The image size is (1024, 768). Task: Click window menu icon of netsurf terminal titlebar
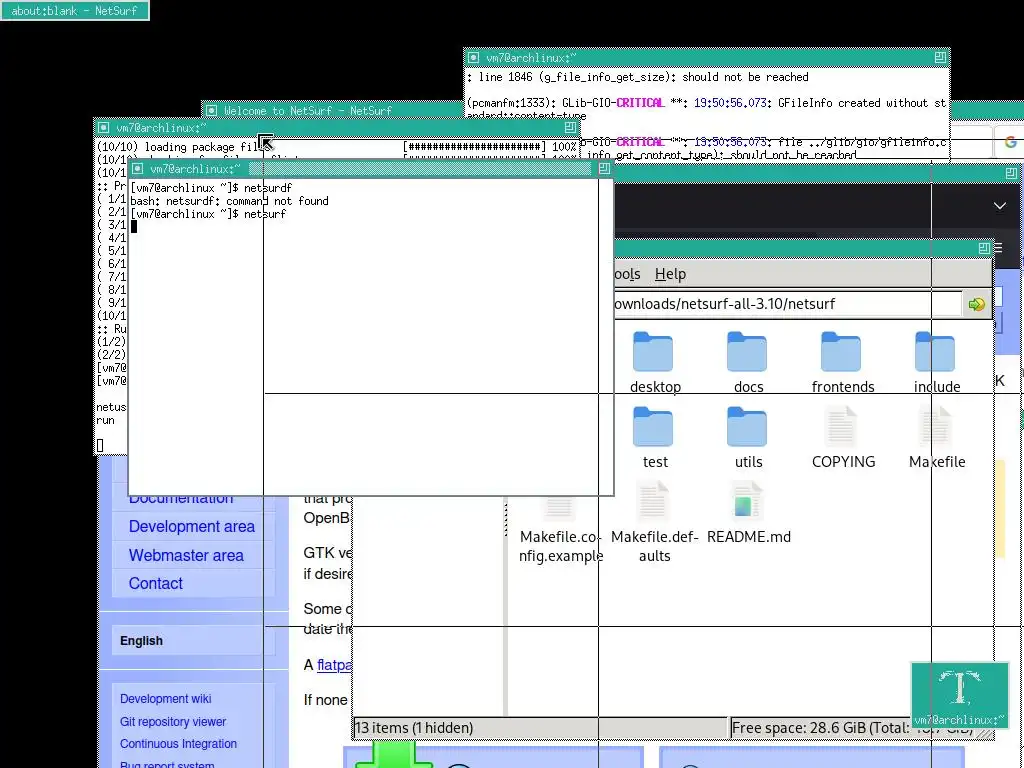coord(137,168)
